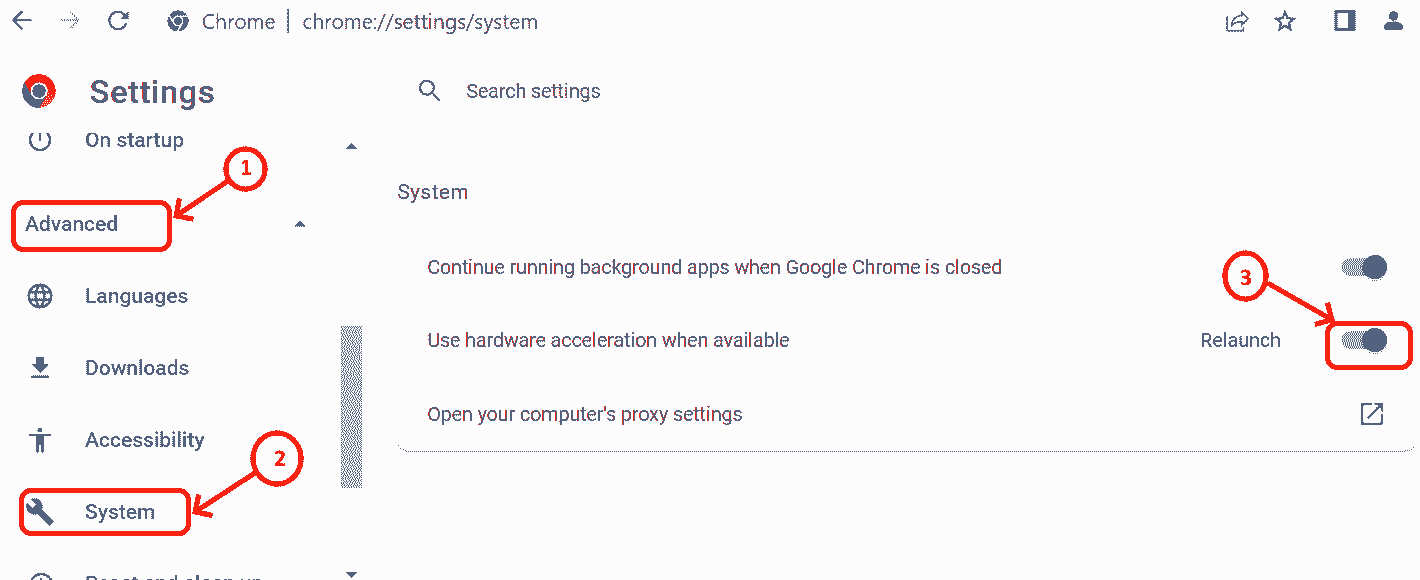Click inside the Search settings field
Image resolution: width=1420 pixels, height=580 pixels.
click(x=533, y=90)
